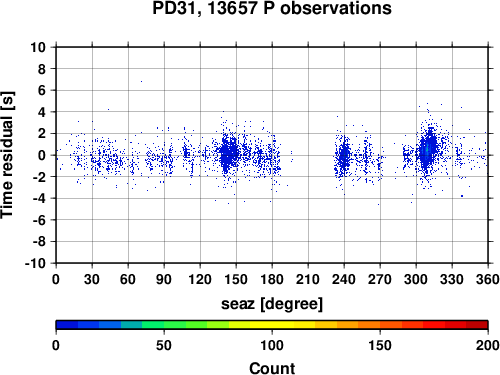Viewport: 500px width, 375px height.
Task: Click the 180 tick label on the x-axis
Action: click(272, 279)
